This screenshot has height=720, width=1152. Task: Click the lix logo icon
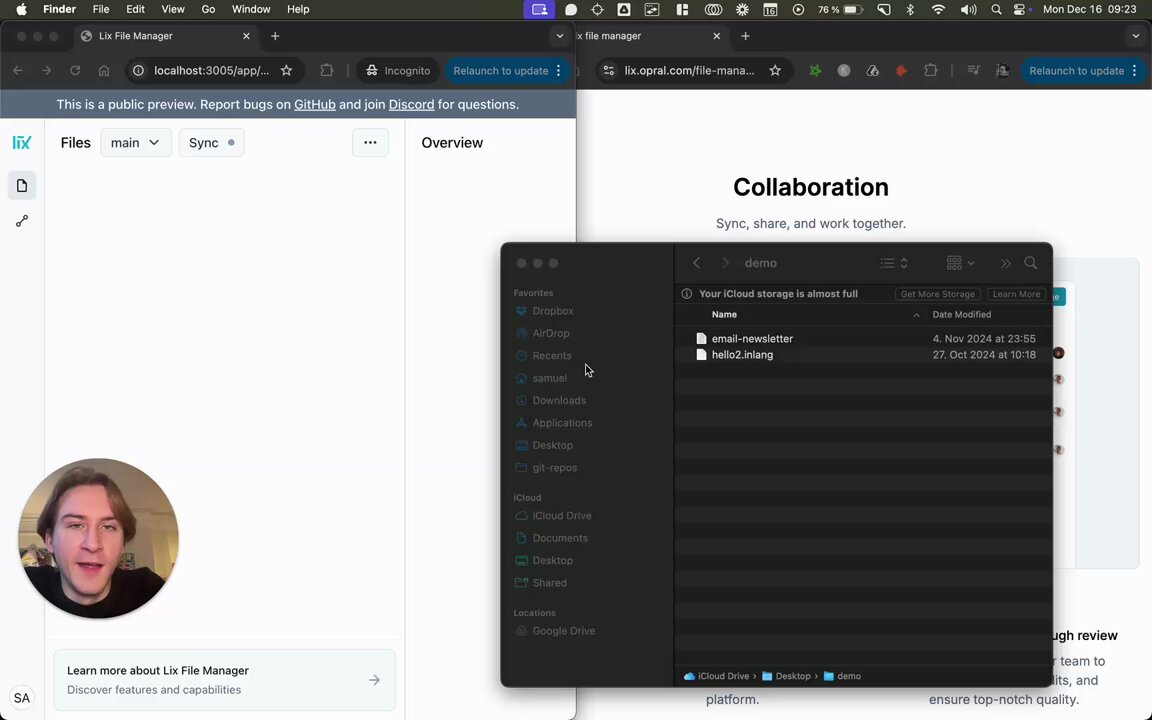(x=22, y=143)
